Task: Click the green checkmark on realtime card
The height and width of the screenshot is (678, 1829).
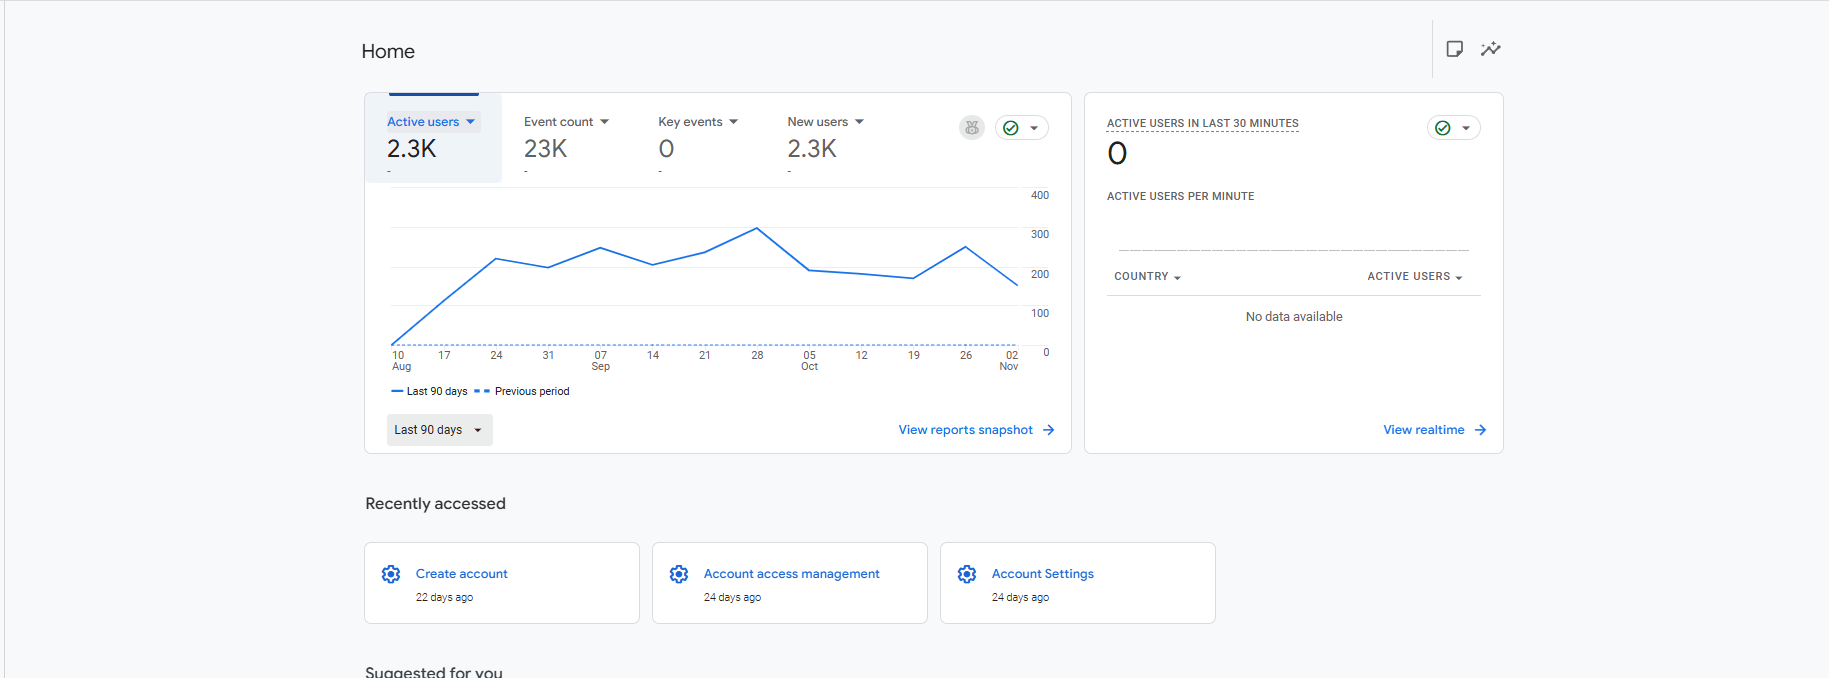Action: (1443, 128)
